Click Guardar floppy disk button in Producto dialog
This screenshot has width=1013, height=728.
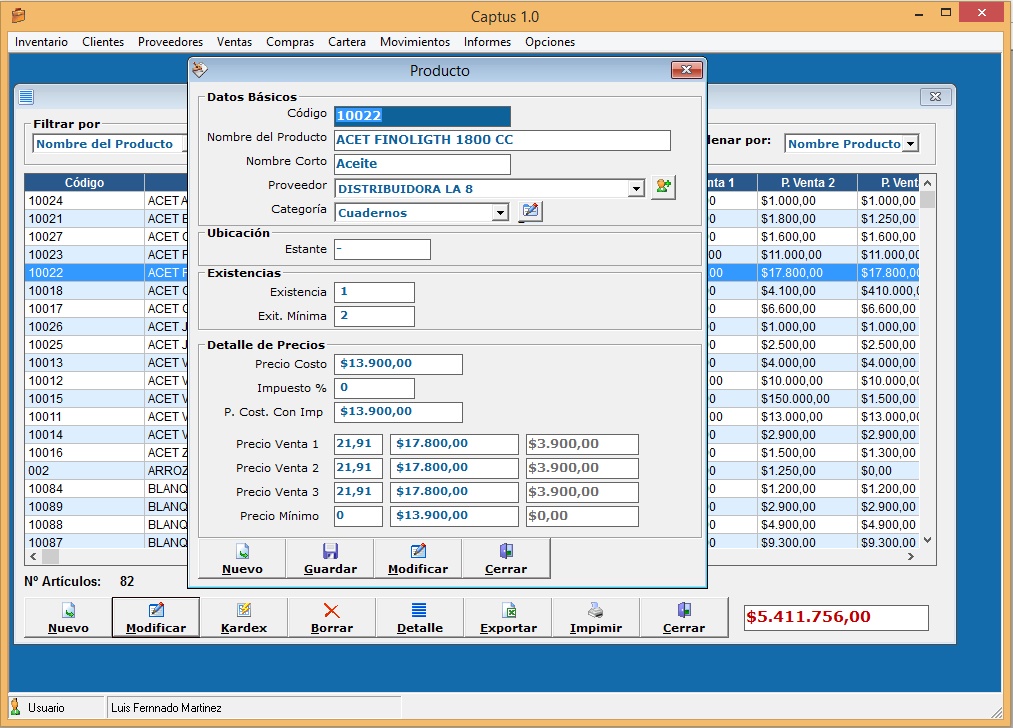tap(330, 559)
